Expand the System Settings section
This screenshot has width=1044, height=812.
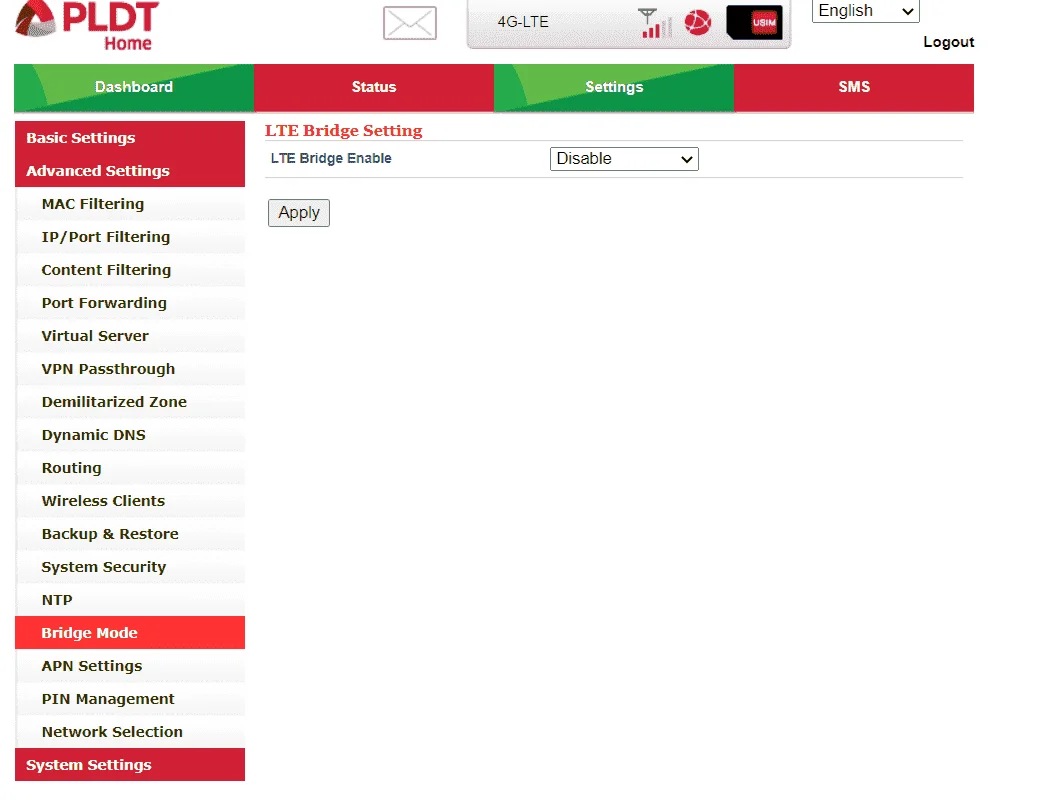click(x=130, y=765)
